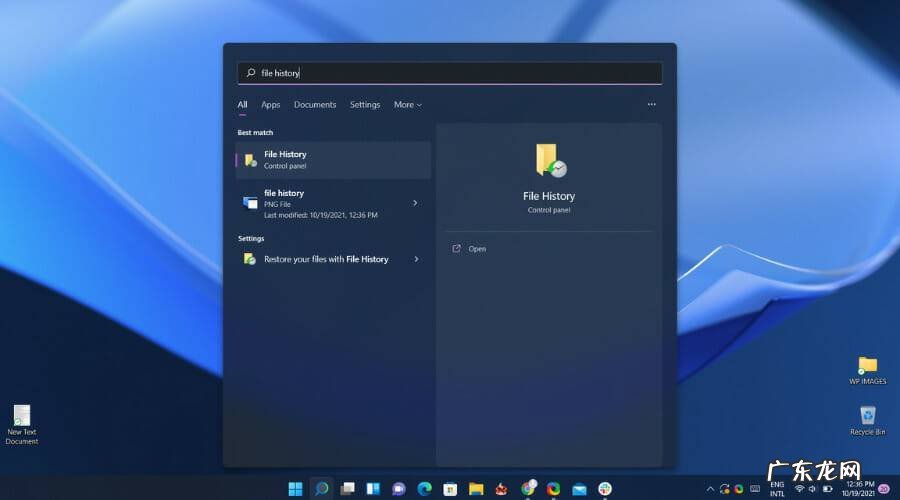Open Slack from the taskbar
900x500 pixels.
click(605, 489)
